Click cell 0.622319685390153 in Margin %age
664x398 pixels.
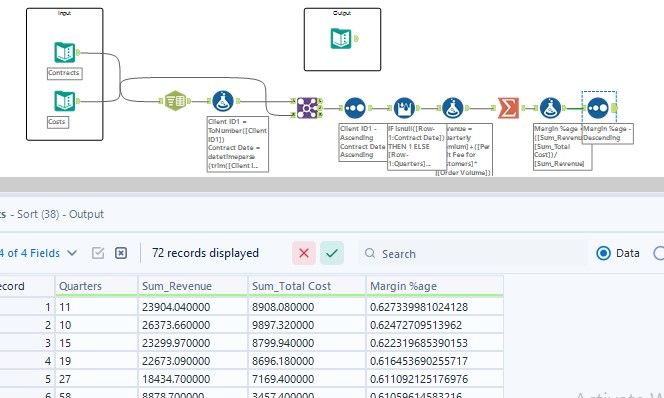coord(435,343)
